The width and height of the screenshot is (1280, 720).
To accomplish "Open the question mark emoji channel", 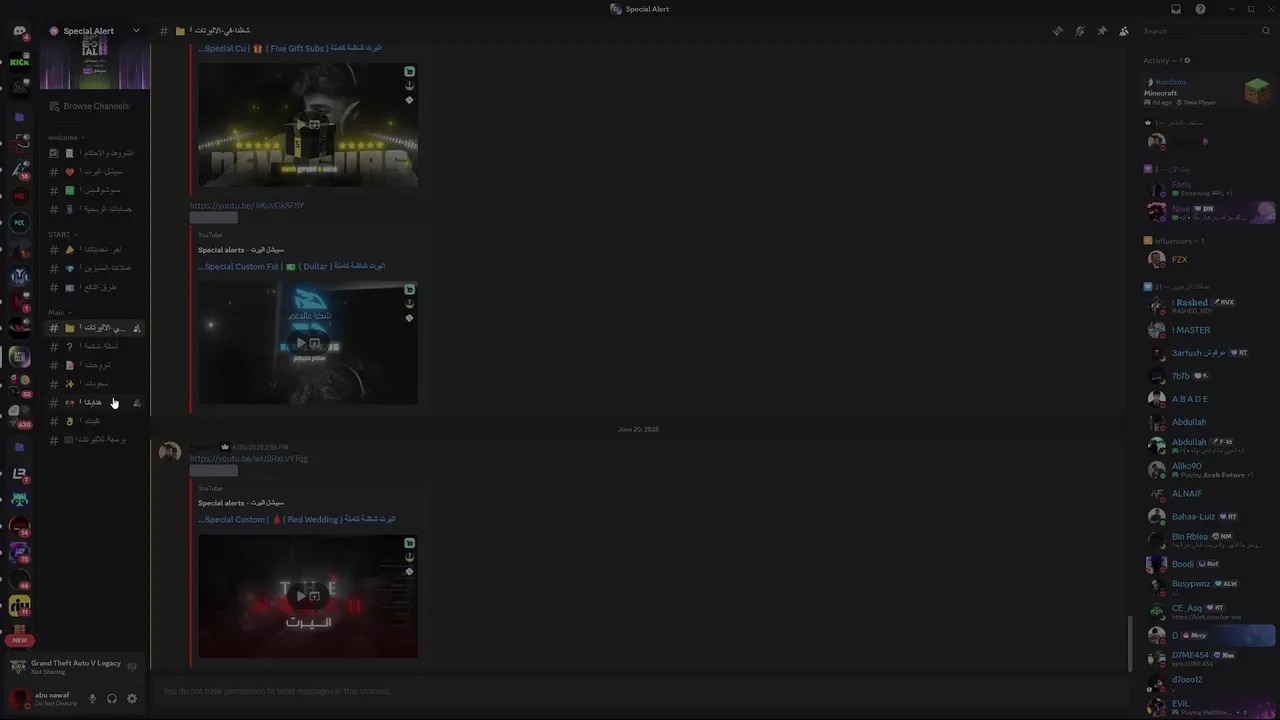I will (96, 346).
